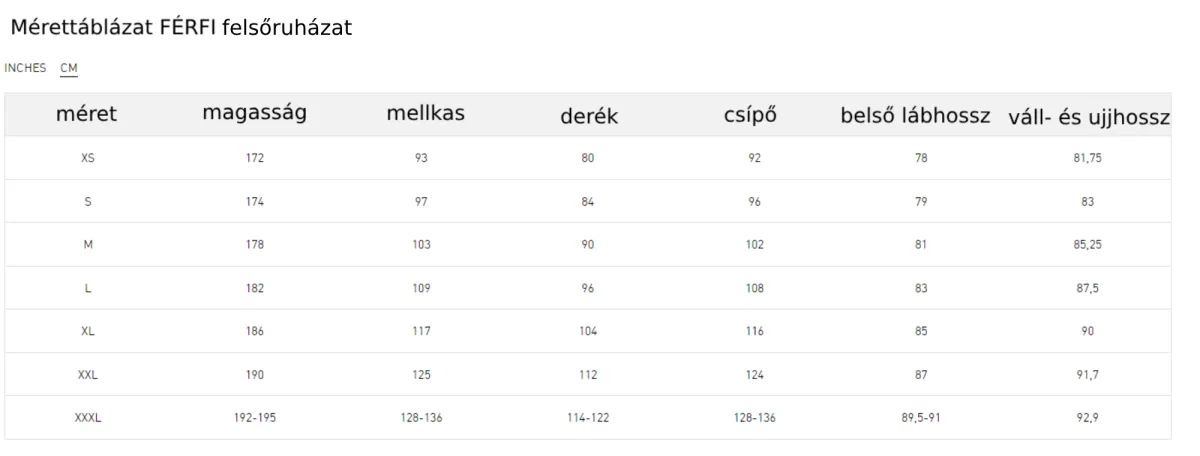Click the 'derék' column header
Screen dimensions: 1200x456
click(x=588, y=116)
